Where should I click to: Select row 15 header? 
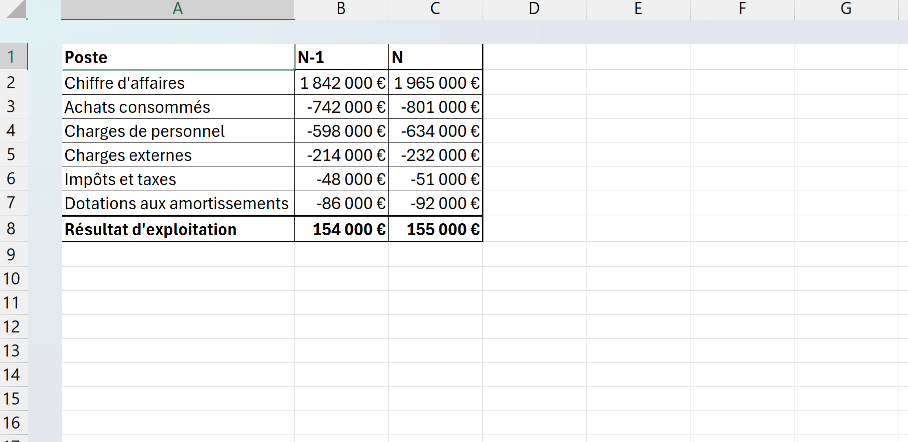(x=13, y=399)
